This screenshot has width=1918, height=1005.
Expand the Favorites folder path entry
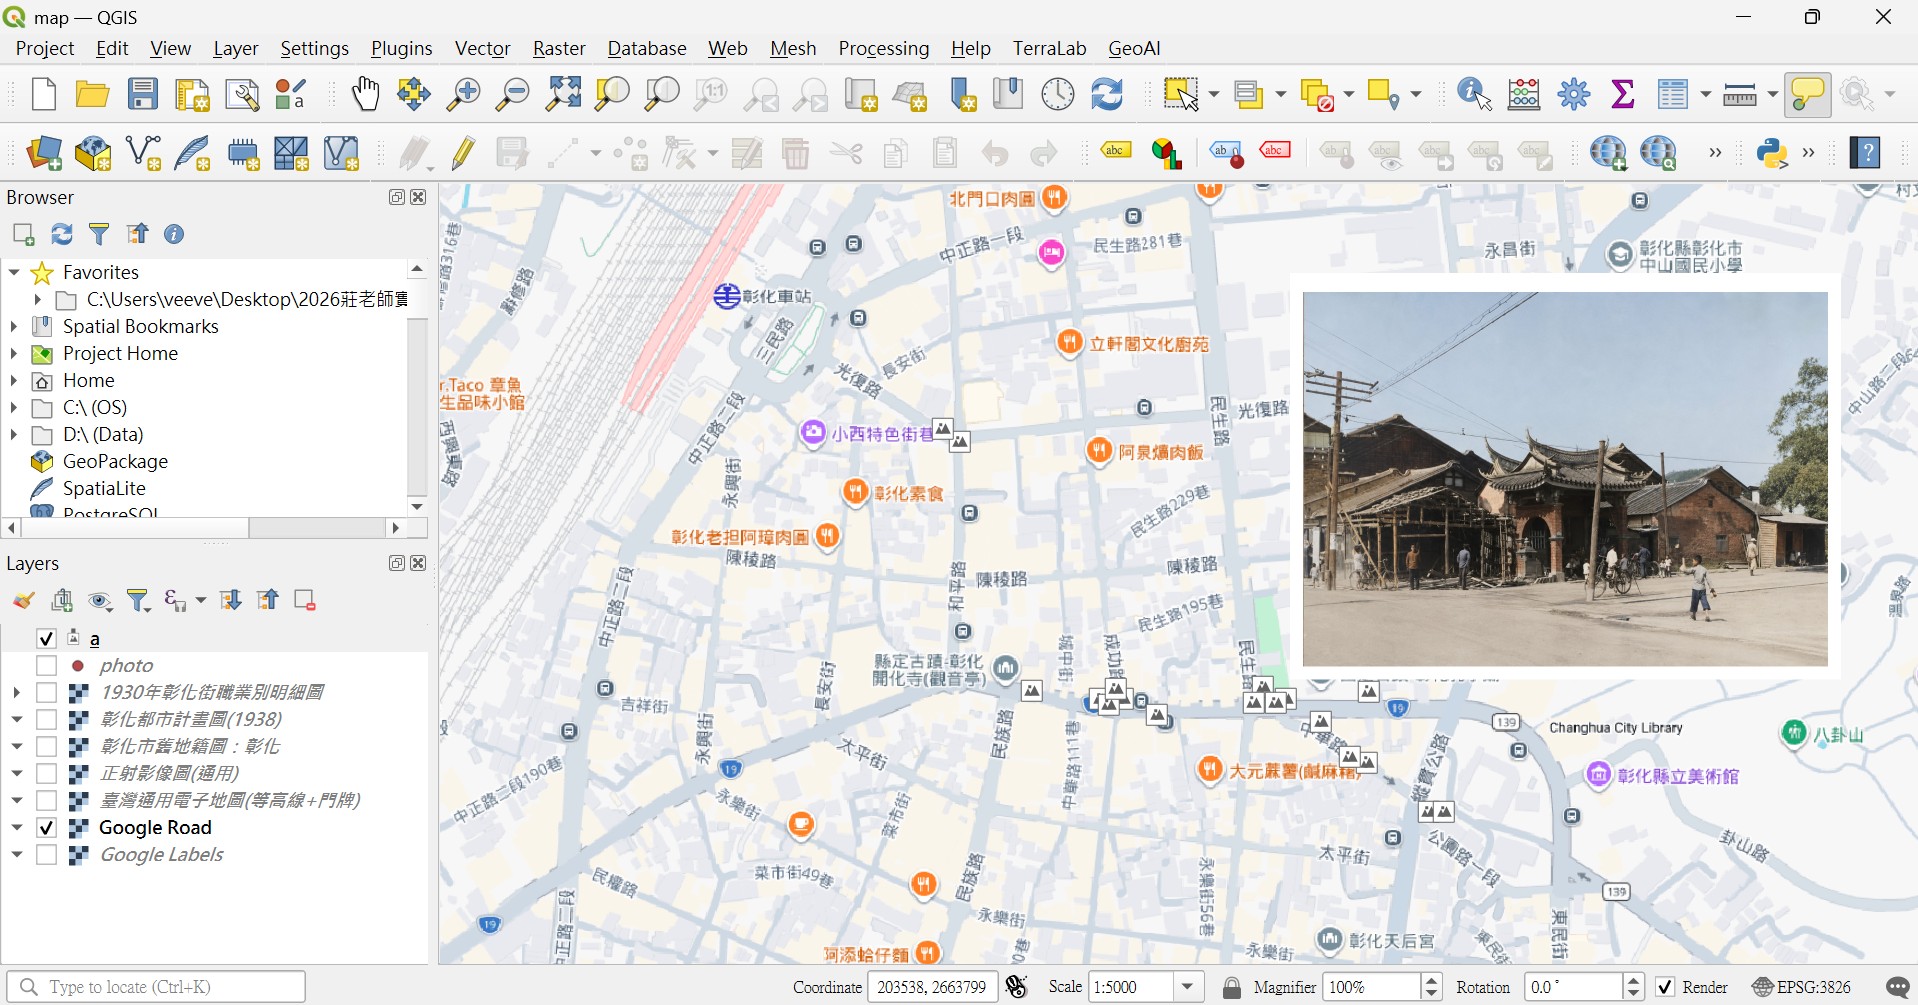pyautogui.click(x=37, y=299)
